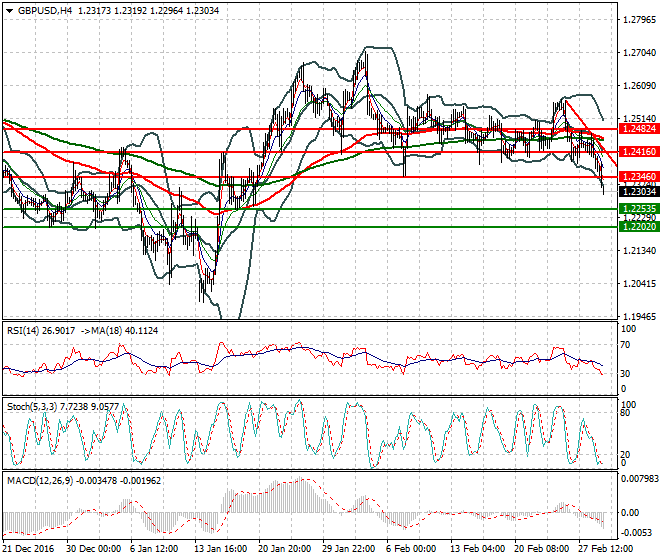This screenshot has height=560, width=660.
Task: Select the red 1.23460 price level label
Action: tap(639, 176)
